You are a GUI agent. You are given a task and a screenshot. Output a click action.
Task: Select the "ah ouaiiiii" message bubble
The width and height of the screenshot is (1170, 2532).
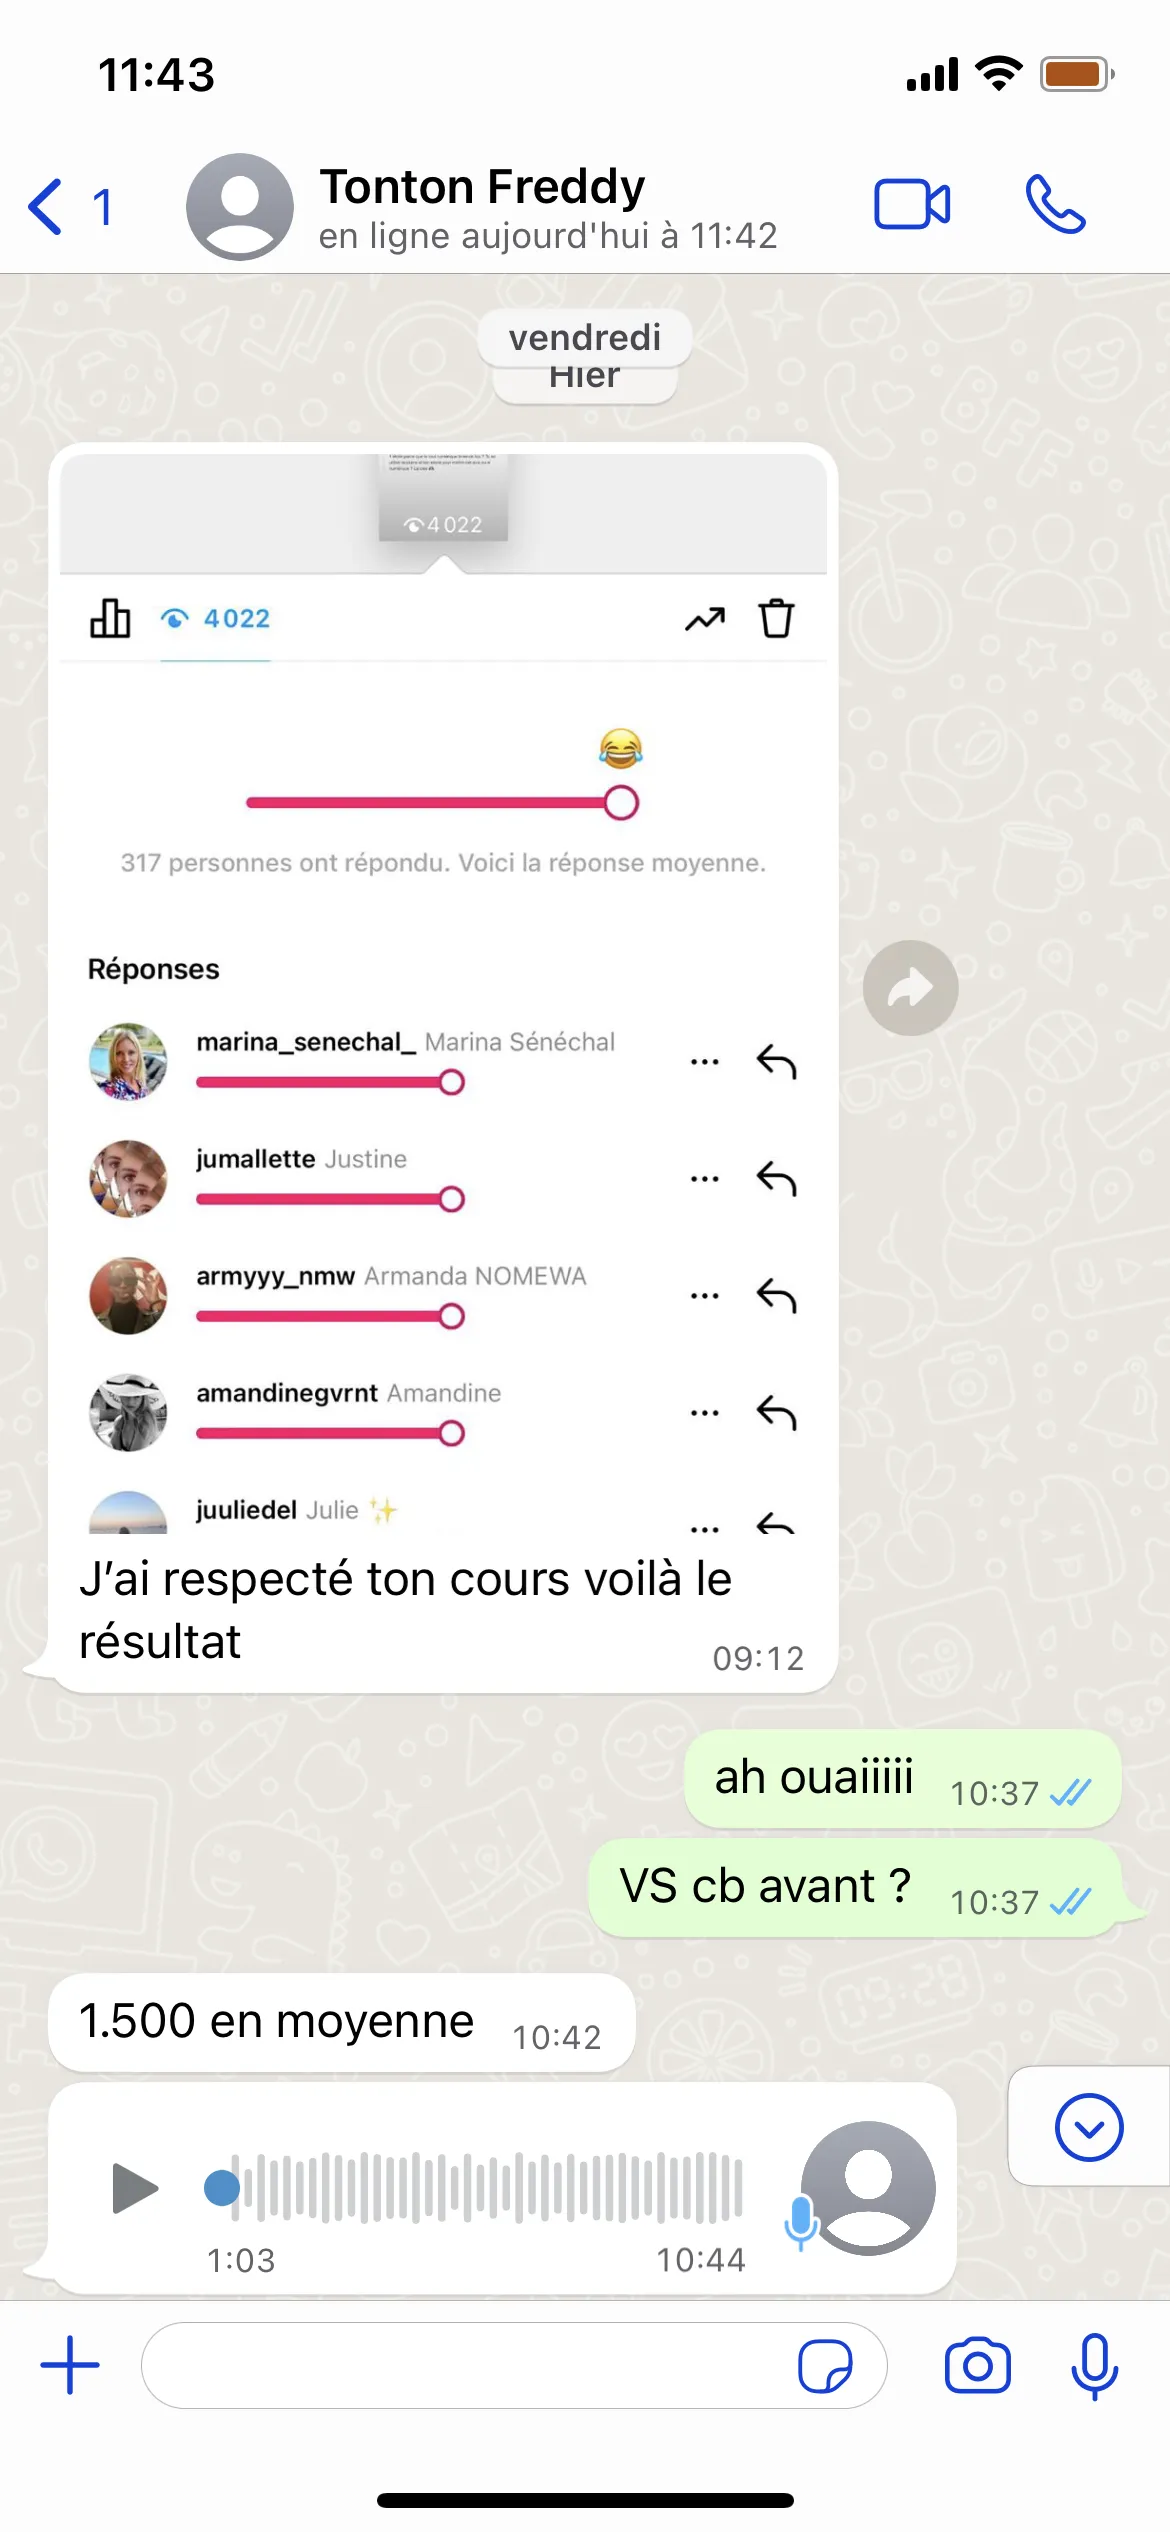pyautogui.click(x=902, y=1779)
